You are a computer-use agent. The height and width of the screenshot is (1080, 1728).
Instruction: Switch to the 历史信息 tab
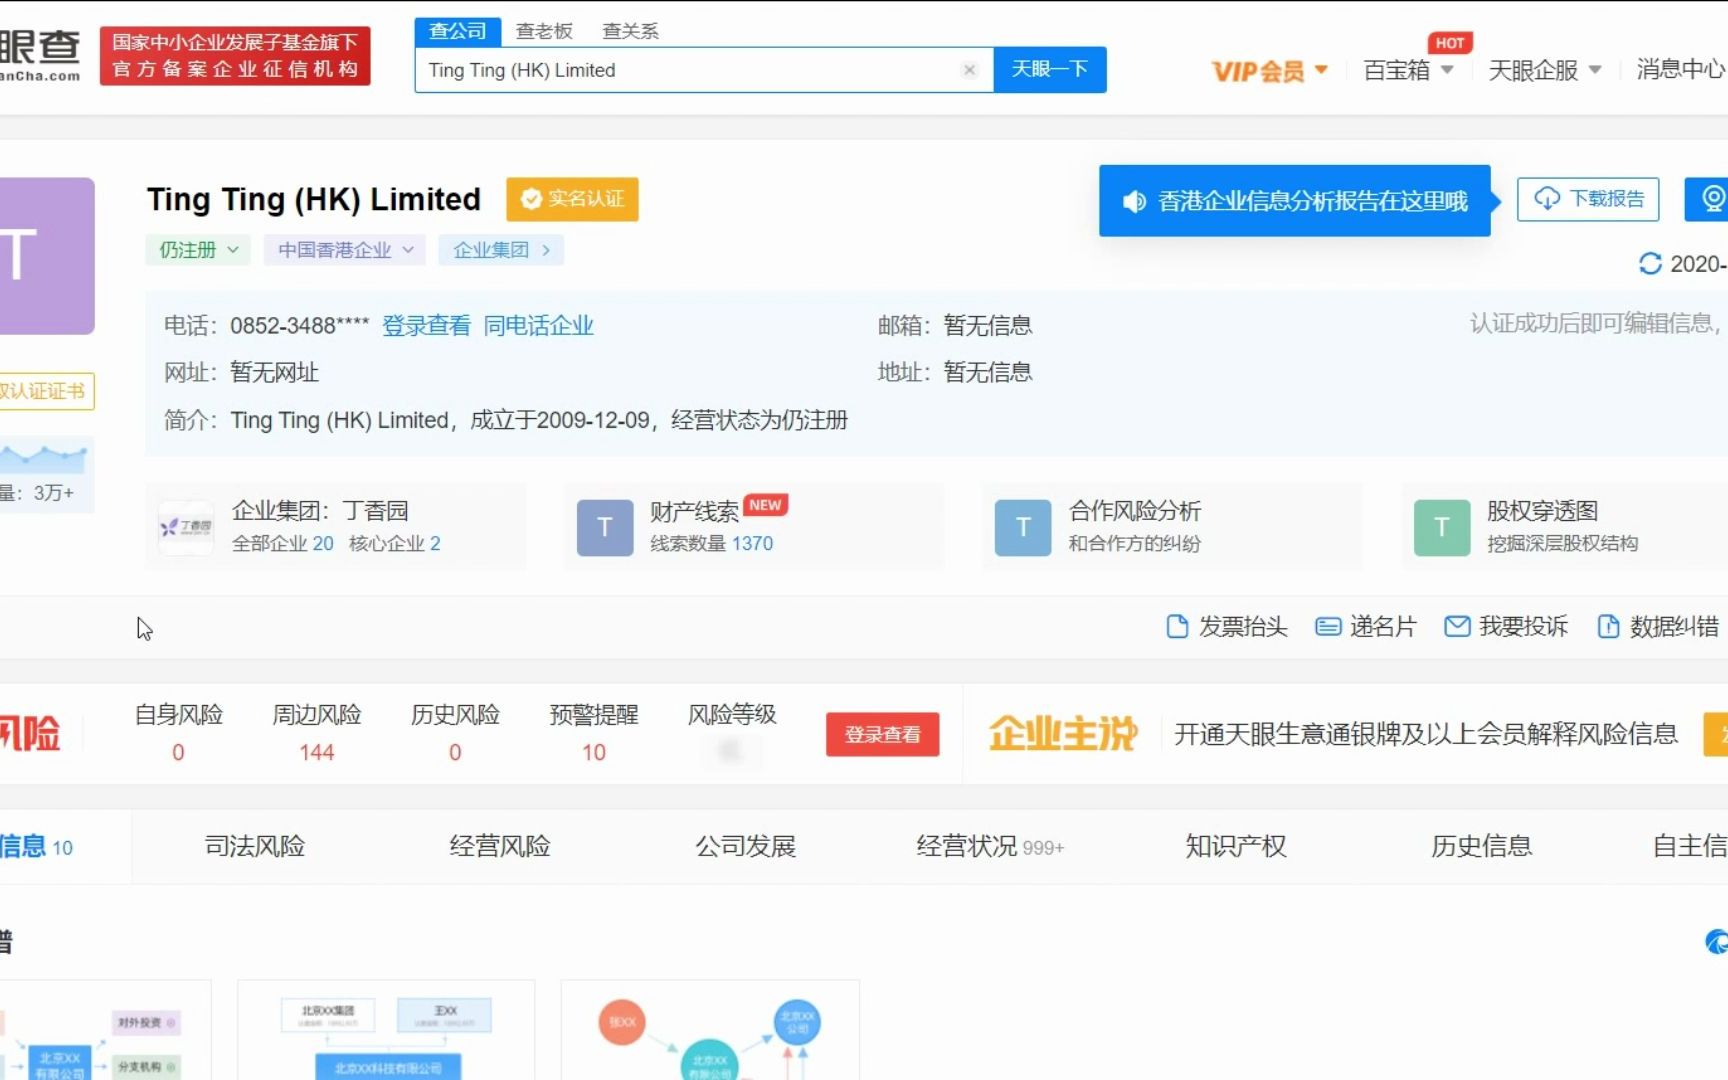point(1482,847)
